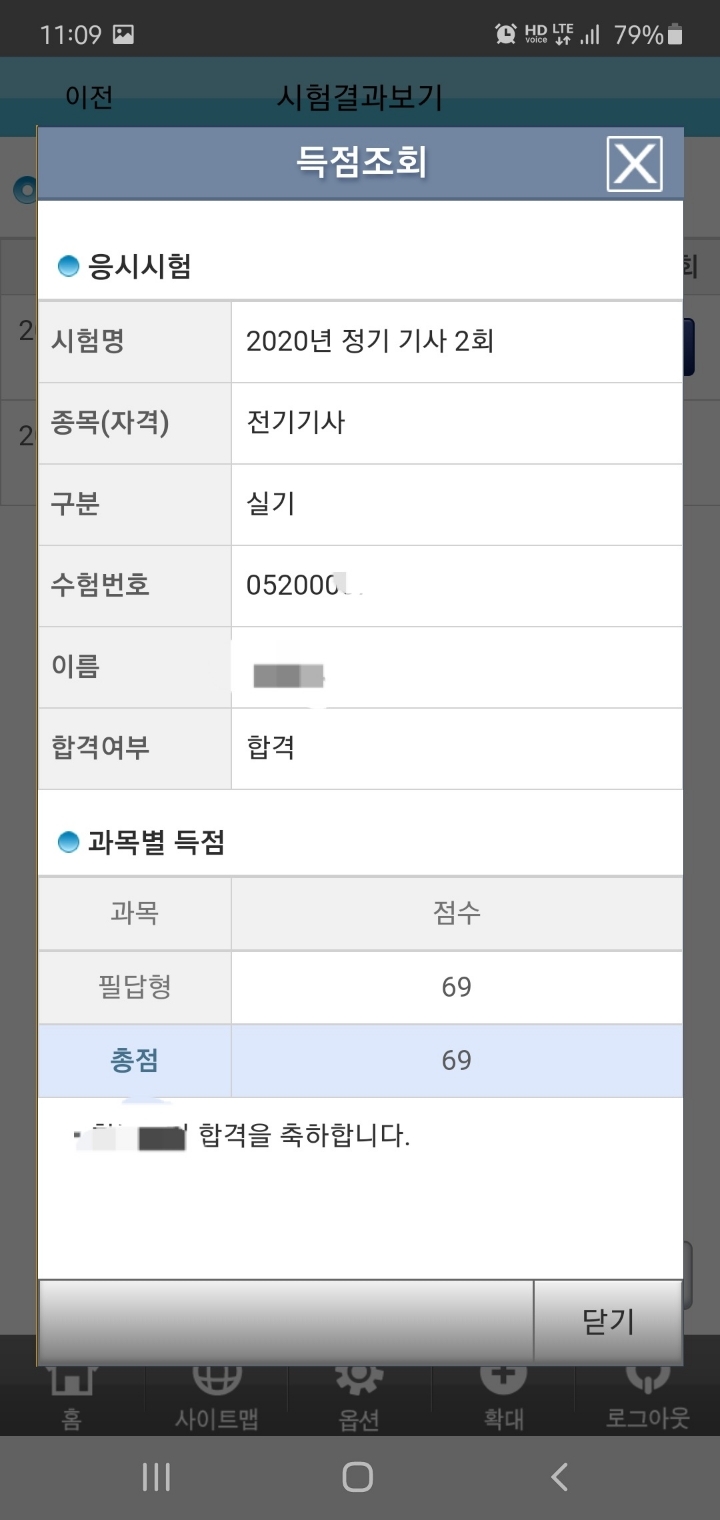Go back using 이전 in the header
Screen dimensions: 720x1520
pyautogui.click(x=88, y=97)
